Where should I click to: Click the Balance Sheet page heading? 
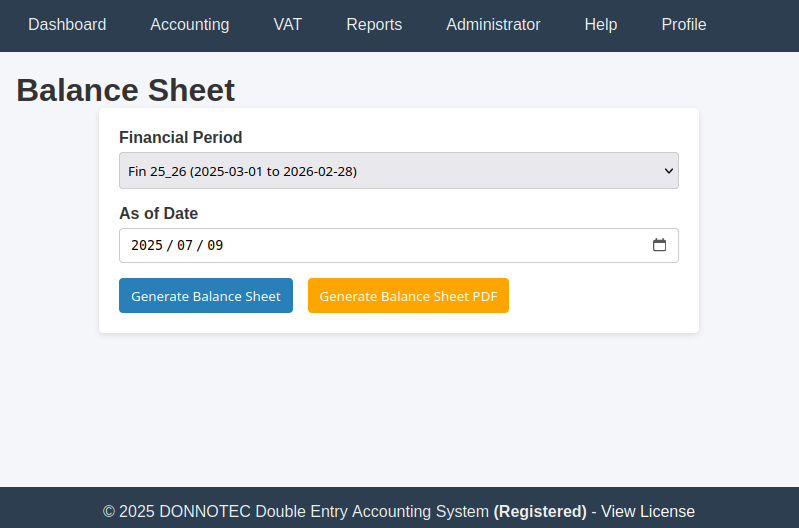coord(125,90)
